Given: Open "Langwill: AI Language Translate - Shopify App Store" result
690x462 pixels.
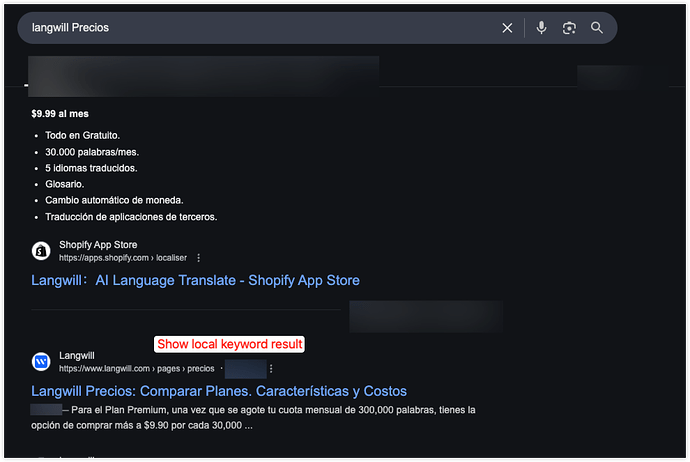Looking at the screenshot, I should (195, 280).
